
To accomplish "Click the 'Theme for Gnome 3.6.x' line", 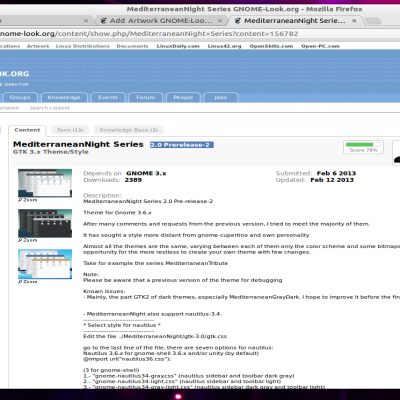I will point(117,213).
